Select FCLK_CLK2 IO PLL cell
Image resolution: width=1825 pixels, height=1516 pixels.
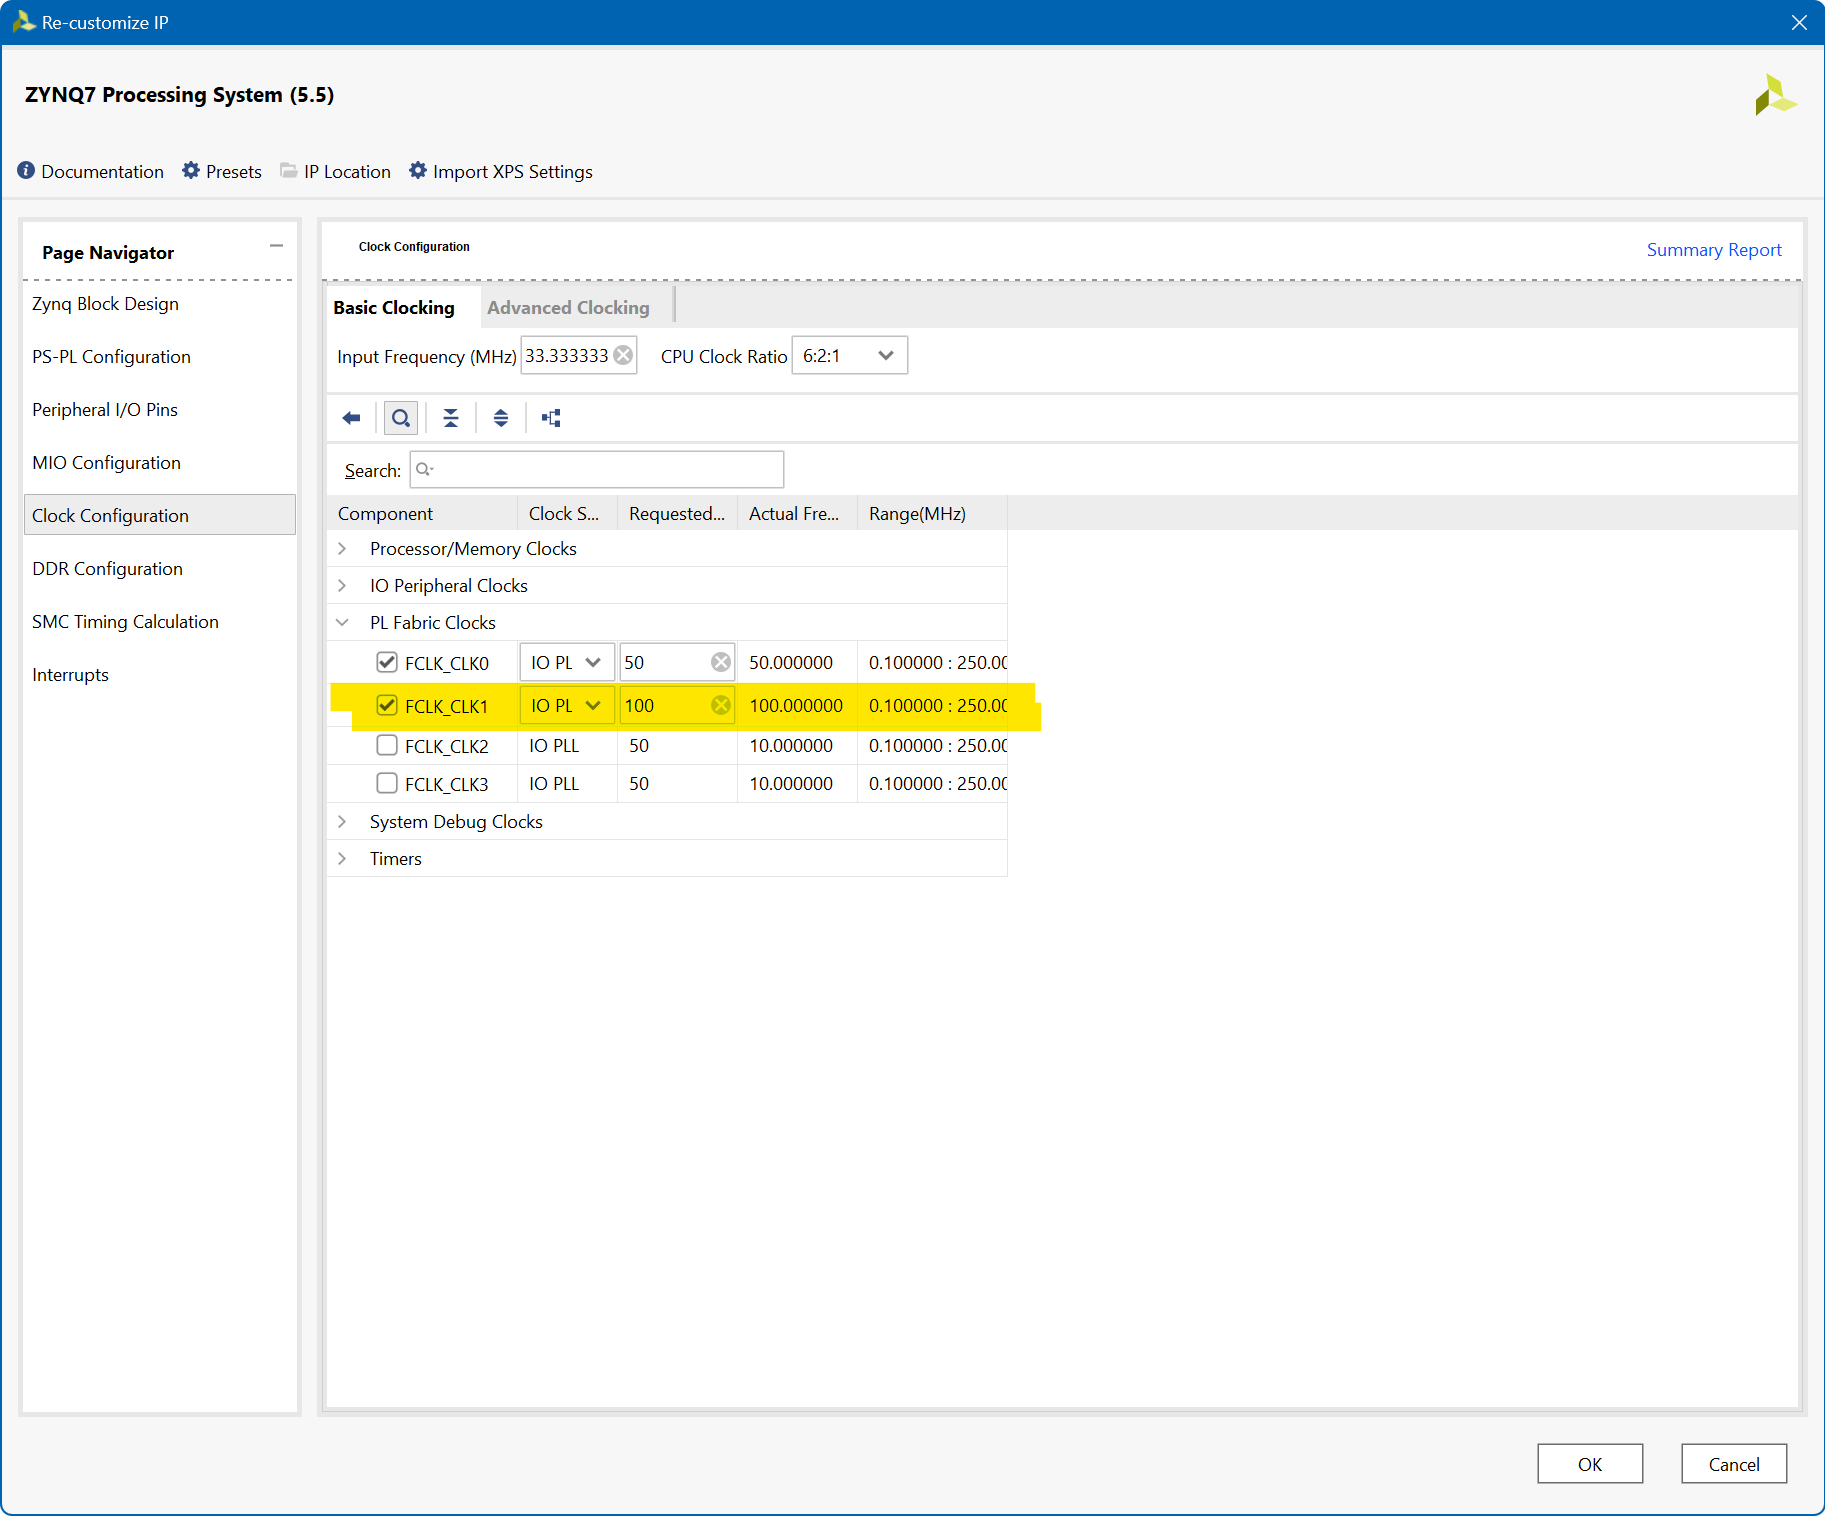click(x=567, y=745)
